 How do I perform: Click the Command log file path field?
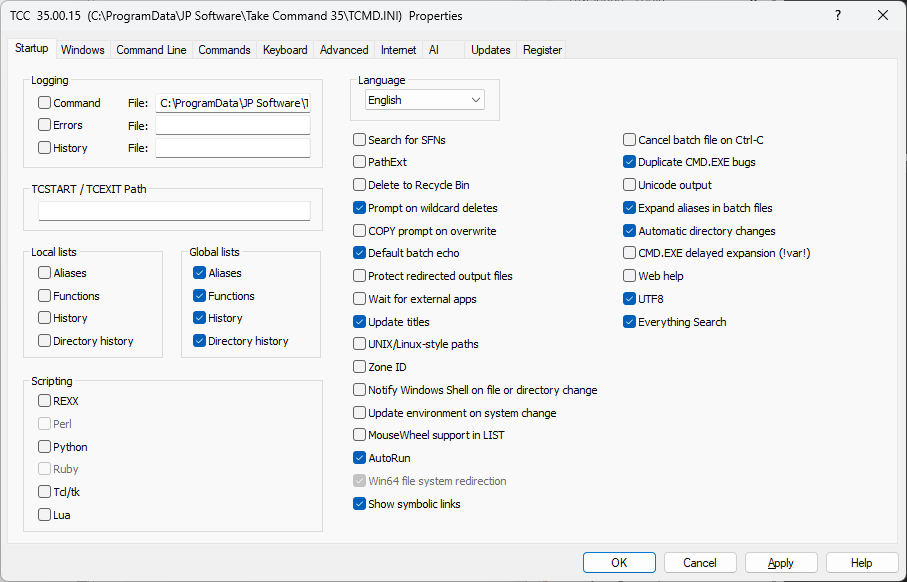pos(233,103)
